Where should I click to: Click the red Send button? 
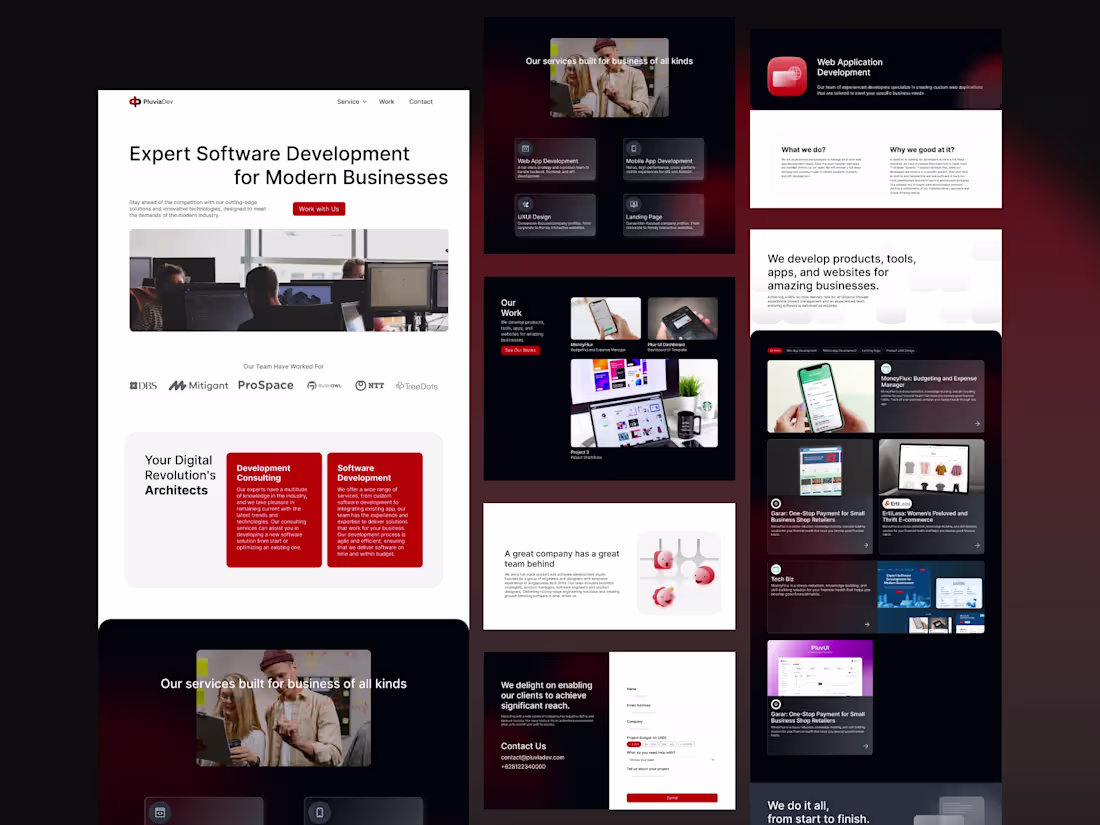672,798
